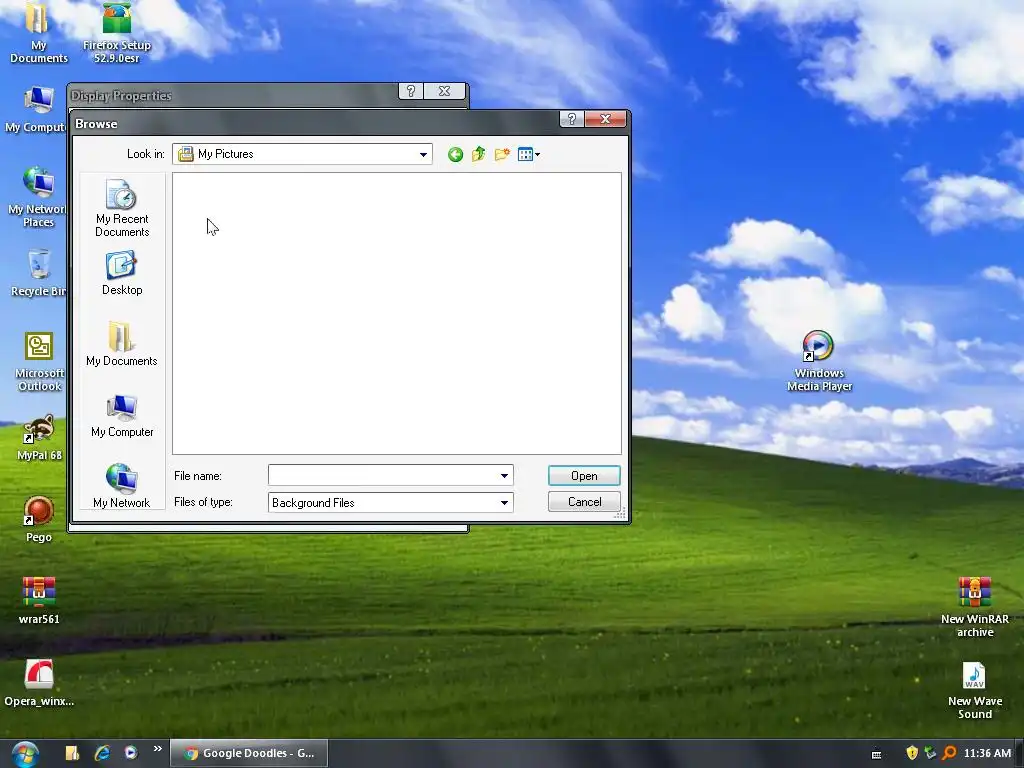Select Desktop in the places bar
Image resolution: width=1024 pixels, height=768 pixels.
[122, 274]
